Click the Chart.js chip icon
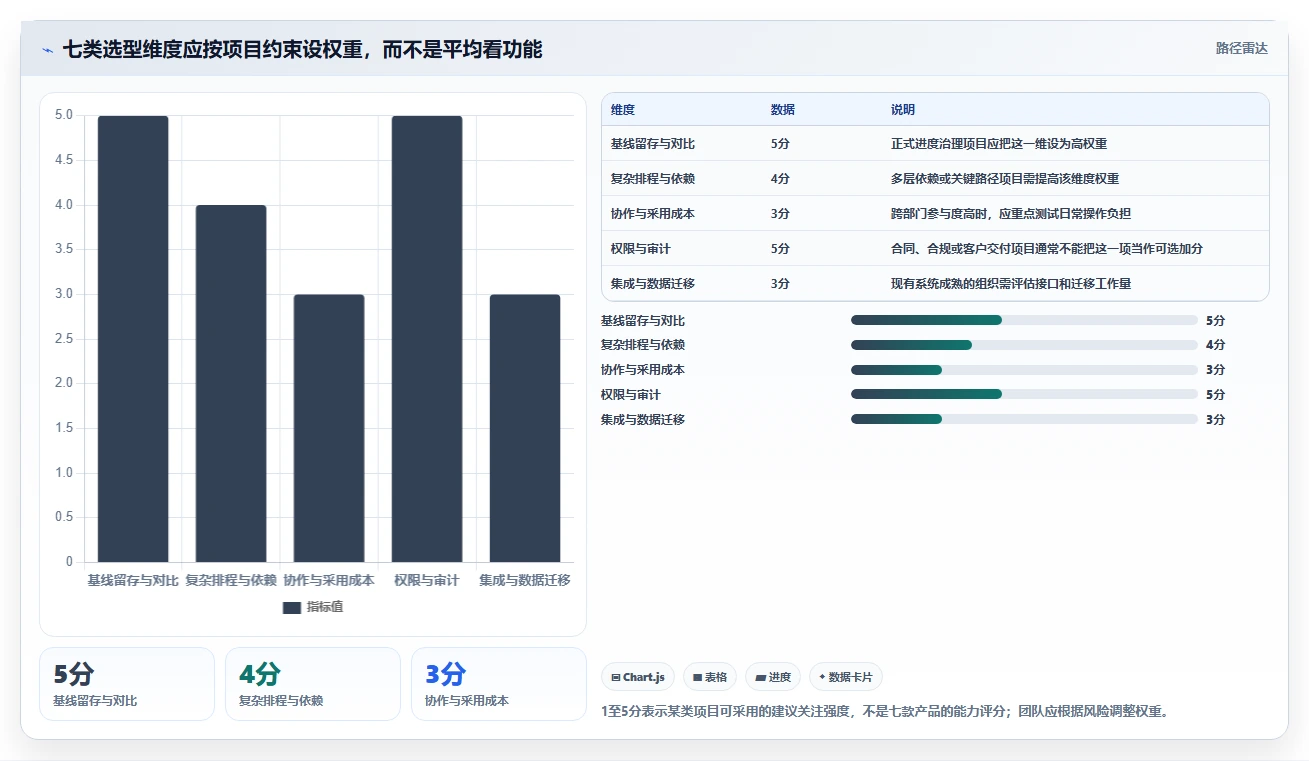This screenshot has height=761, width=1309. click(x=615, y=677)
